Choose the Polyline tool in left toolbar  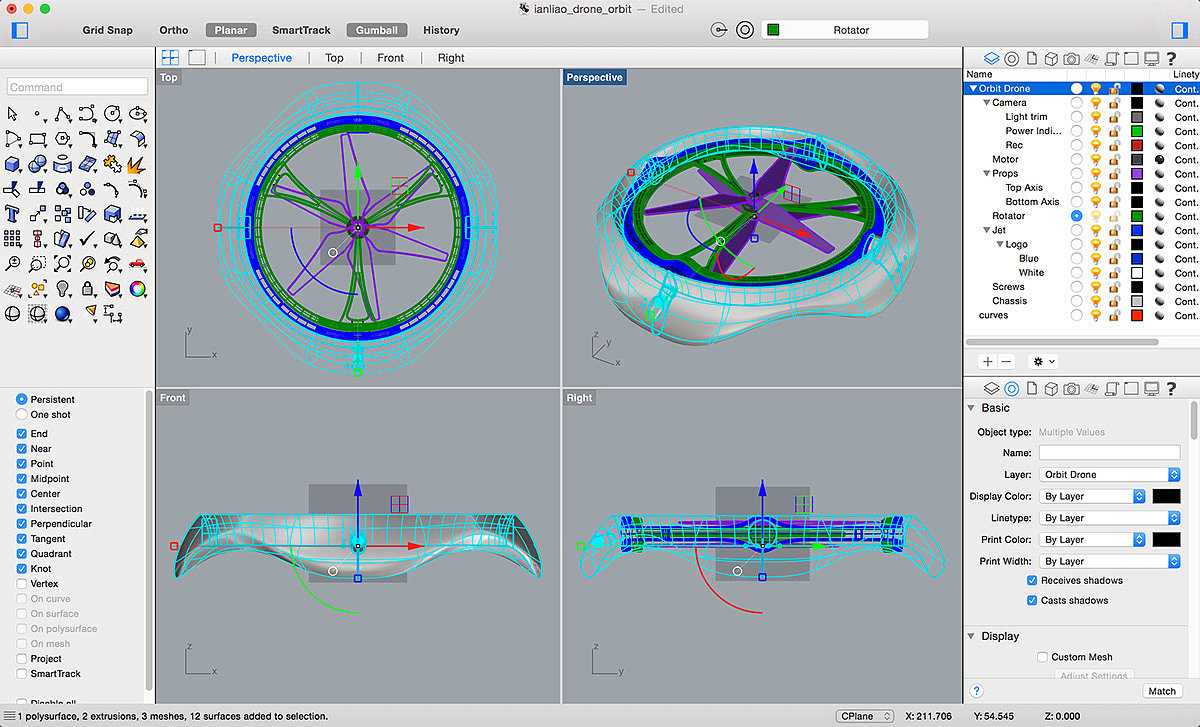pyautogui.click(x=63, y=114)
